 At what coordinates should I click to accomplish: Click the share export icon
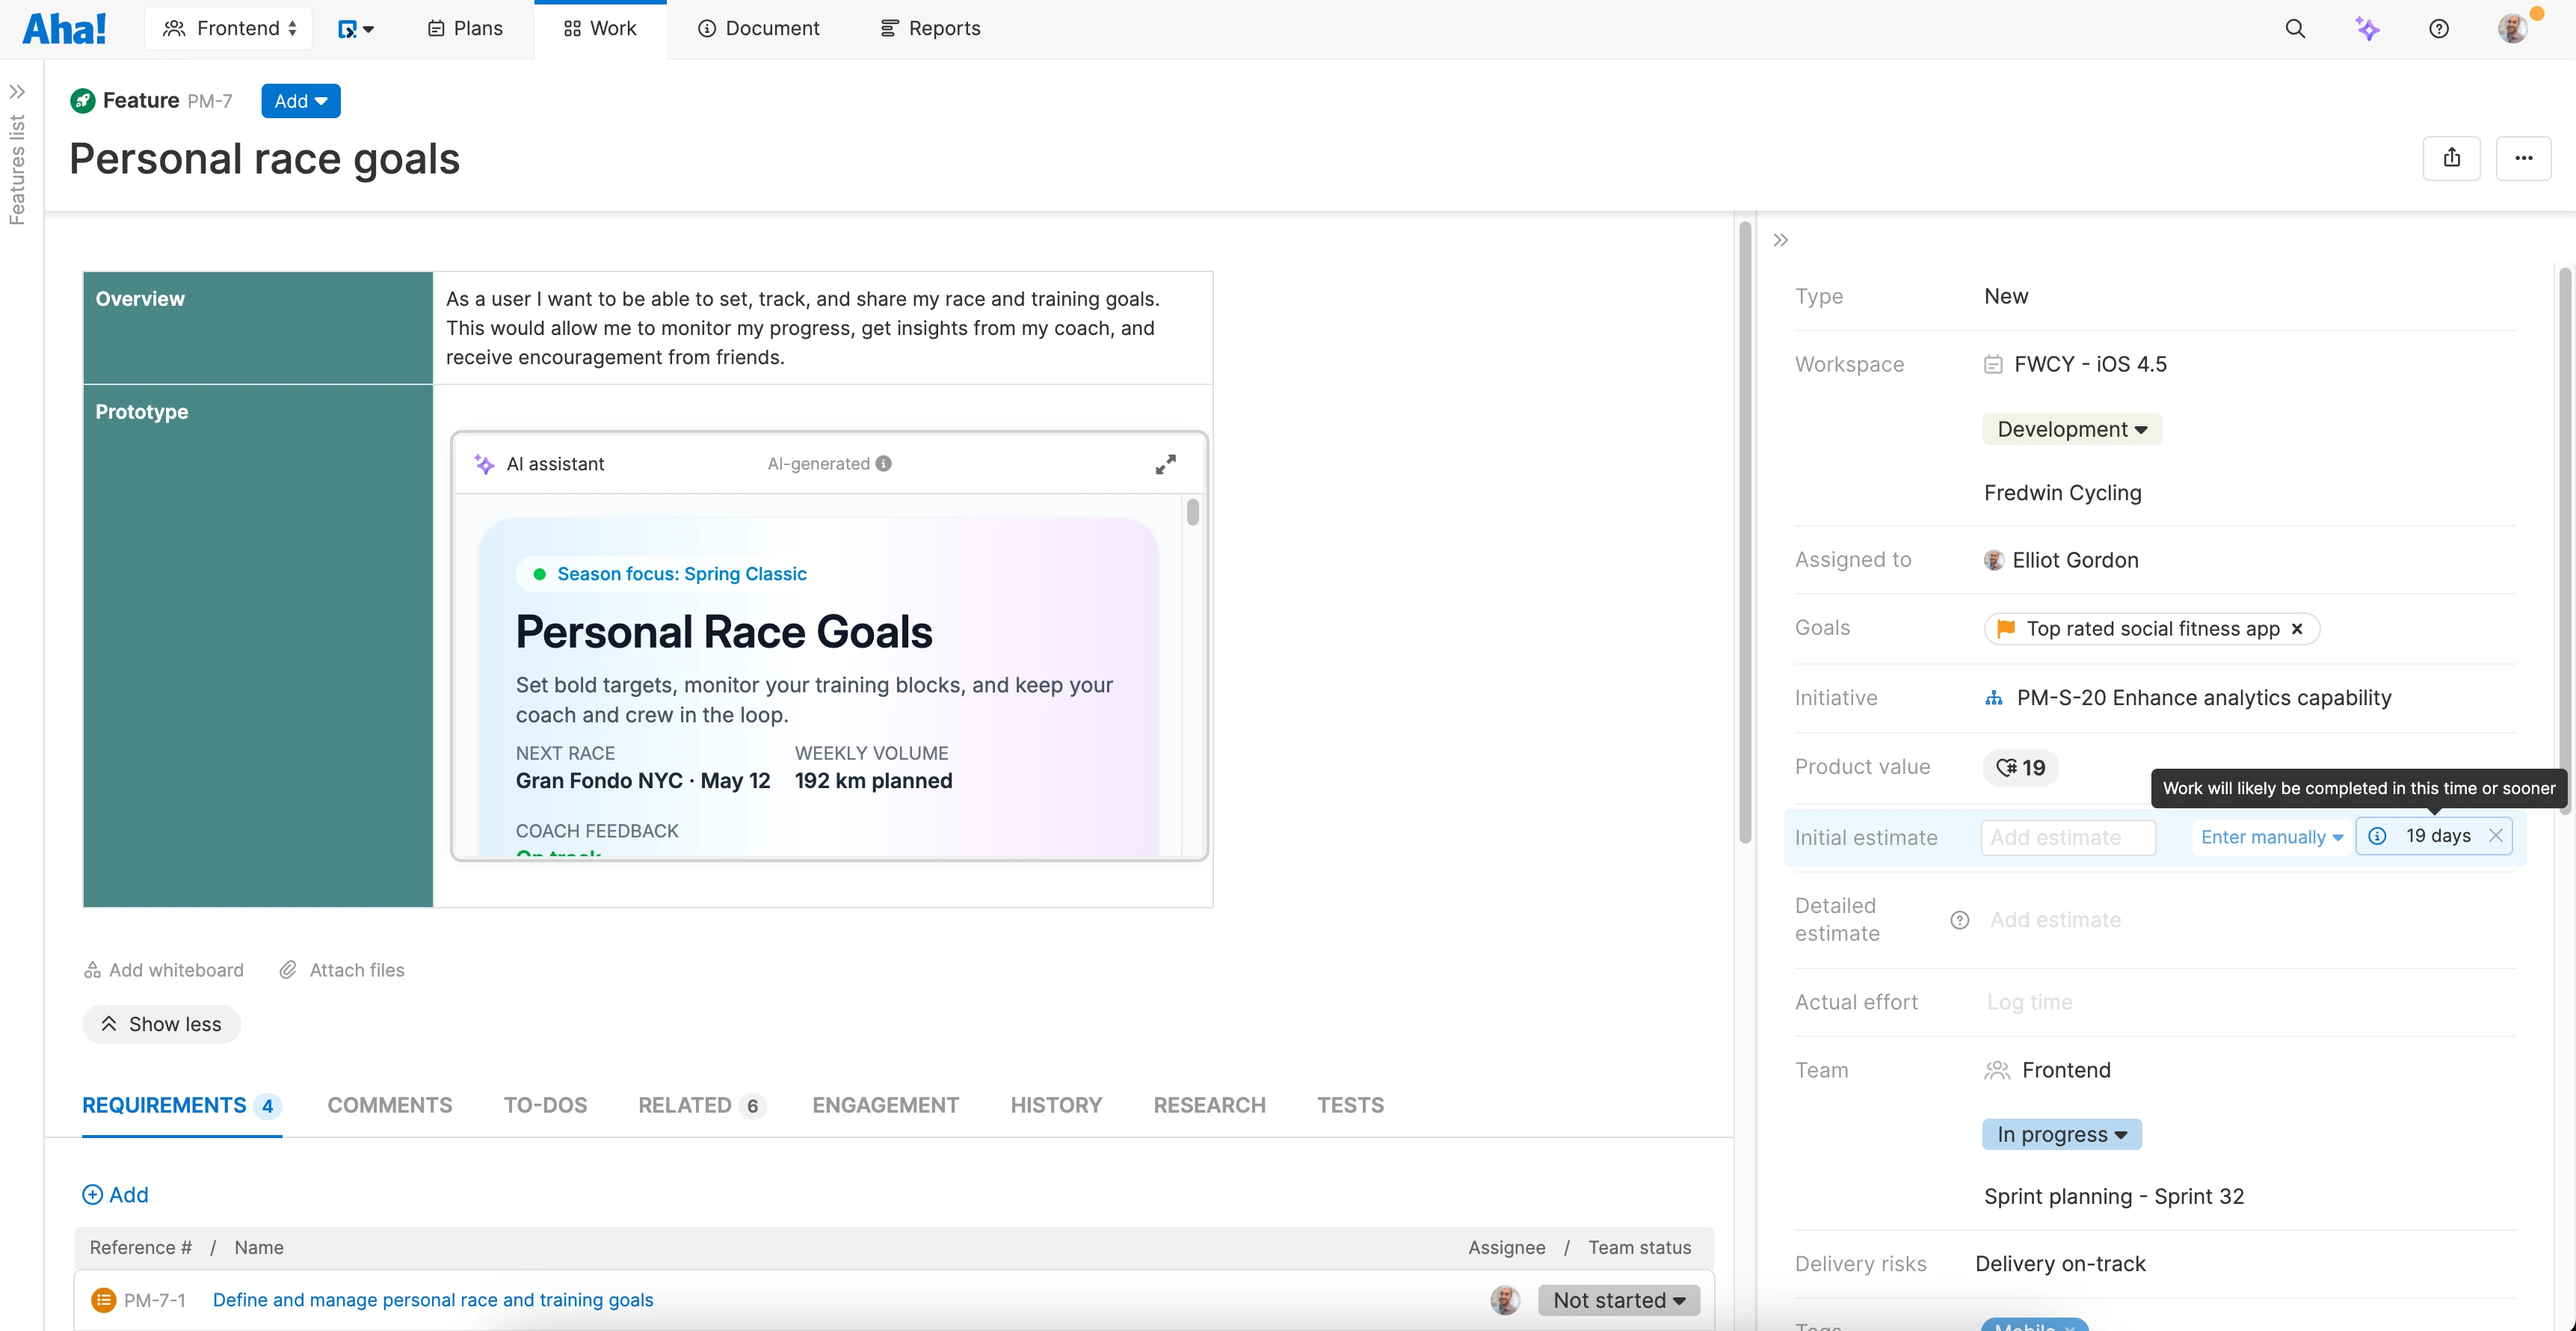[x=2451, y=158]
